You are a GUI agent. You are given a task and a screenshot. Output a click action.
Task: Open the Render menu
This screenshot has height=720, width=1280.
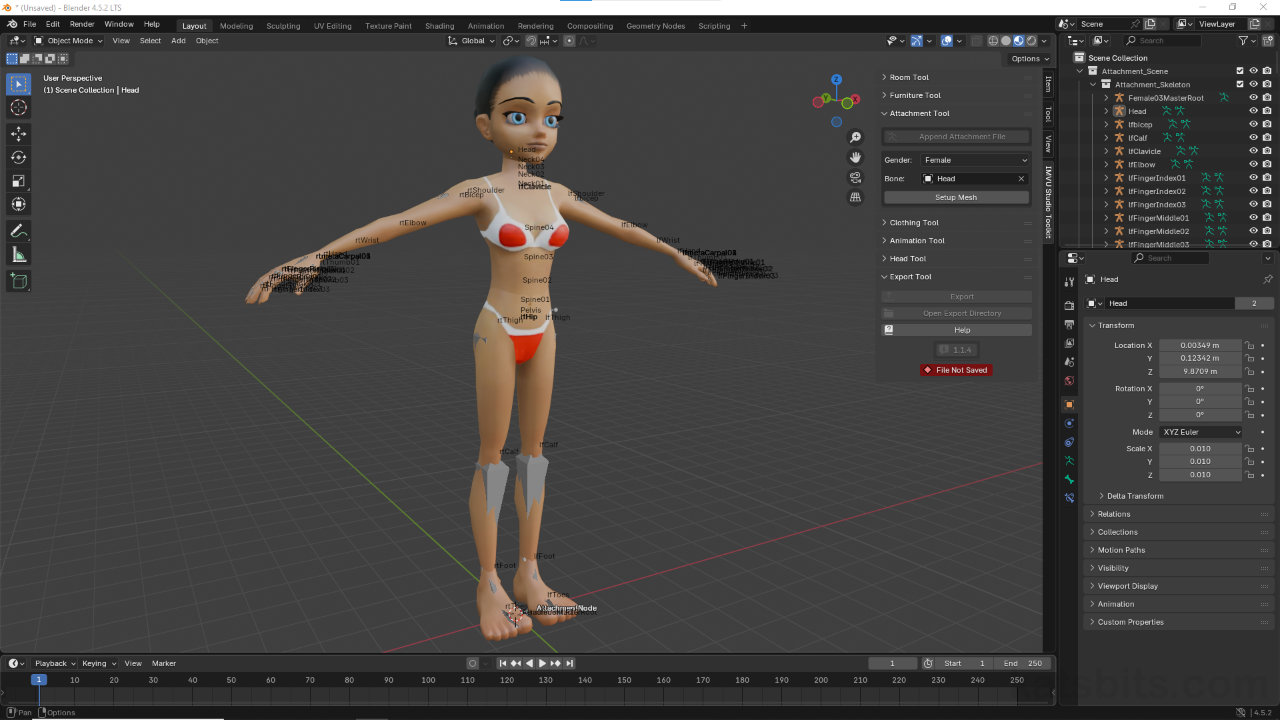82,24
